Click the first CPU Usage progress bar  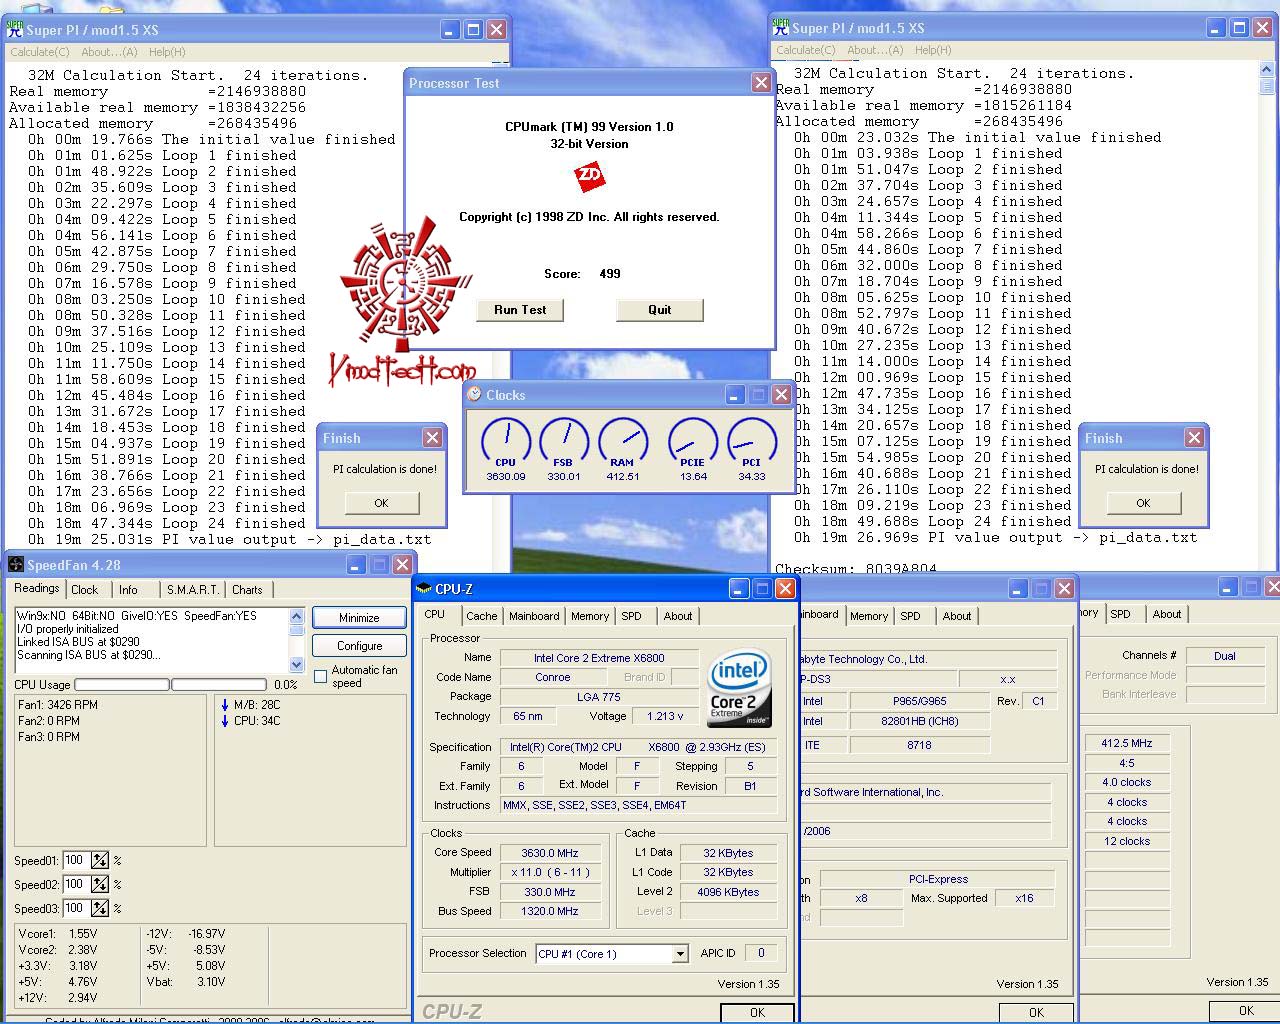click(122, 685)
